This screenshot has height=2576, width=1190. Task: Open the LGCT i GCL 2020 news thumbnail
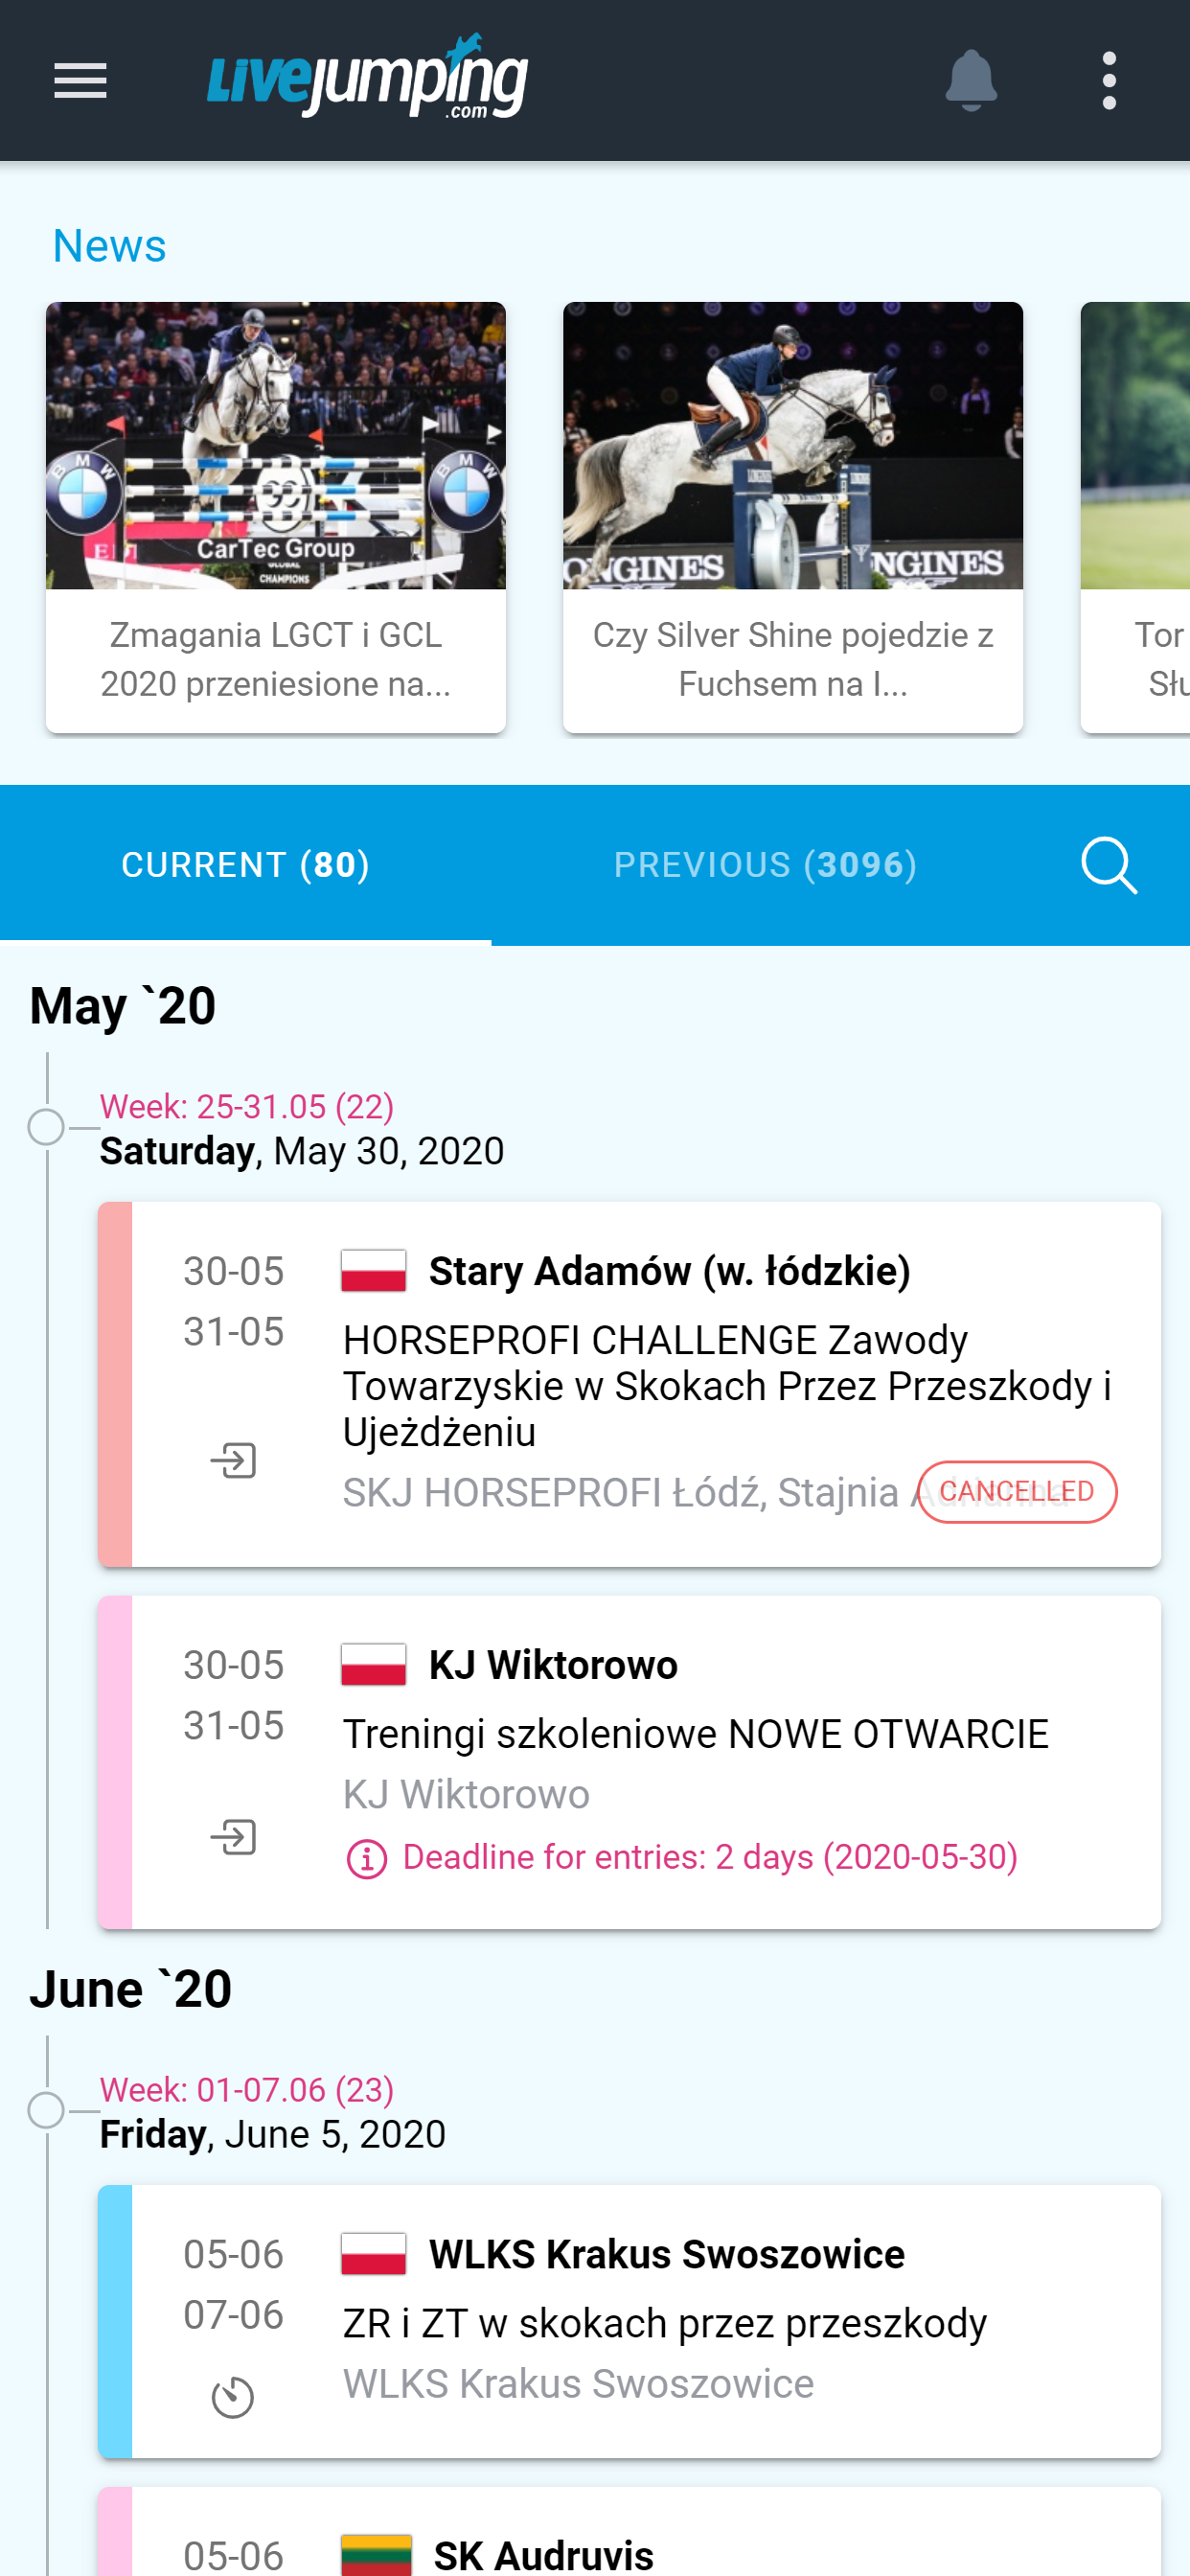[276, 446]
